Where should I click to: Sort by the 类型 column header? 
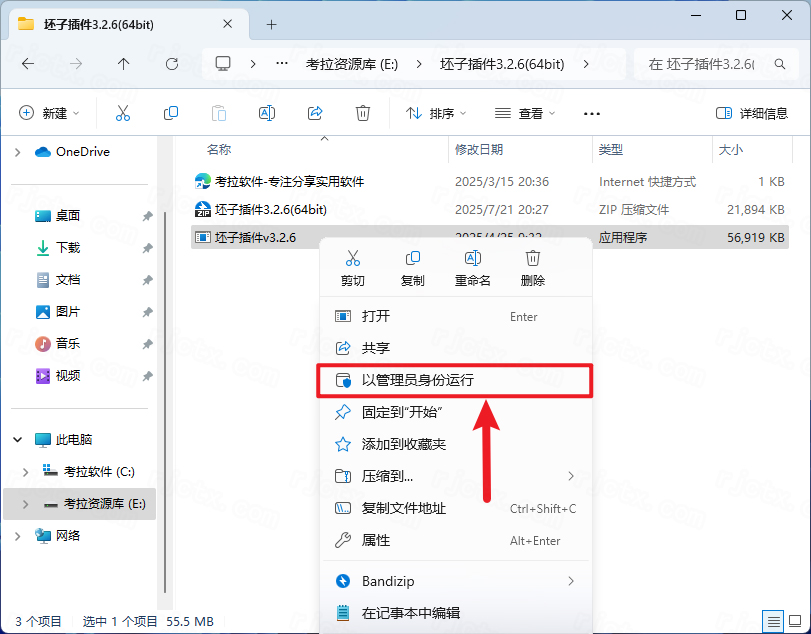click(x=611, y=150)
